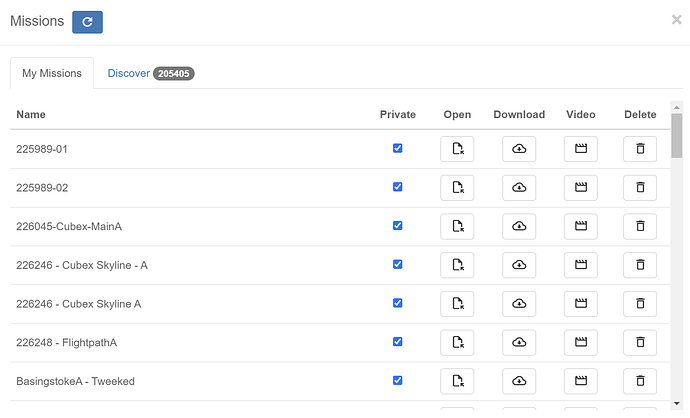
Task: Click the scrollbar down arrow
Action: (x=677, y=403)
